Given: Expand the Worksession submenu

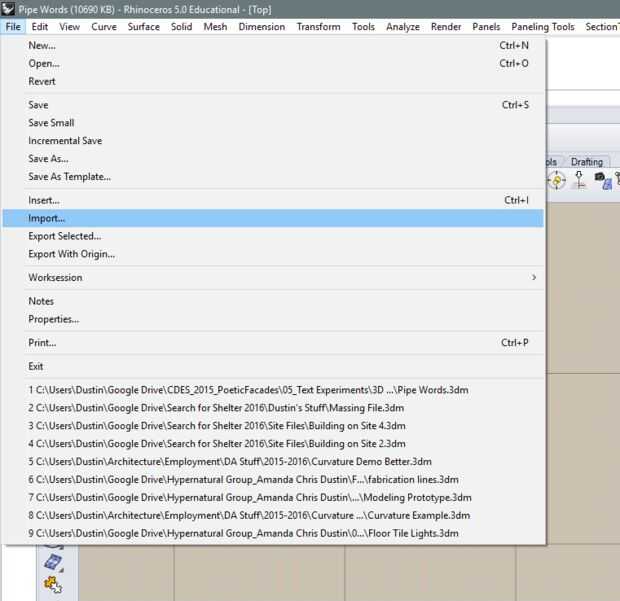Looking at the screenshot, I should 273,278.
